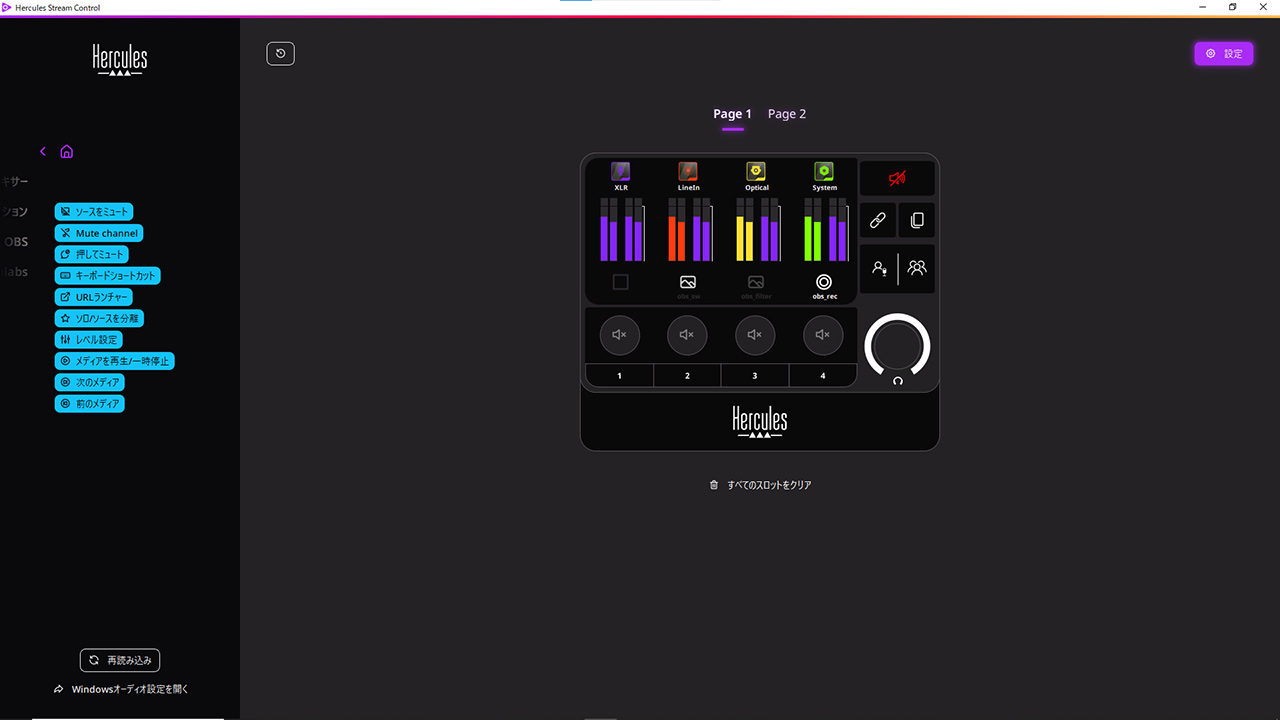Click slot number 1 button
This screenshot has height=720, width=1280.
pyautogui.click(x=620, y=376)
